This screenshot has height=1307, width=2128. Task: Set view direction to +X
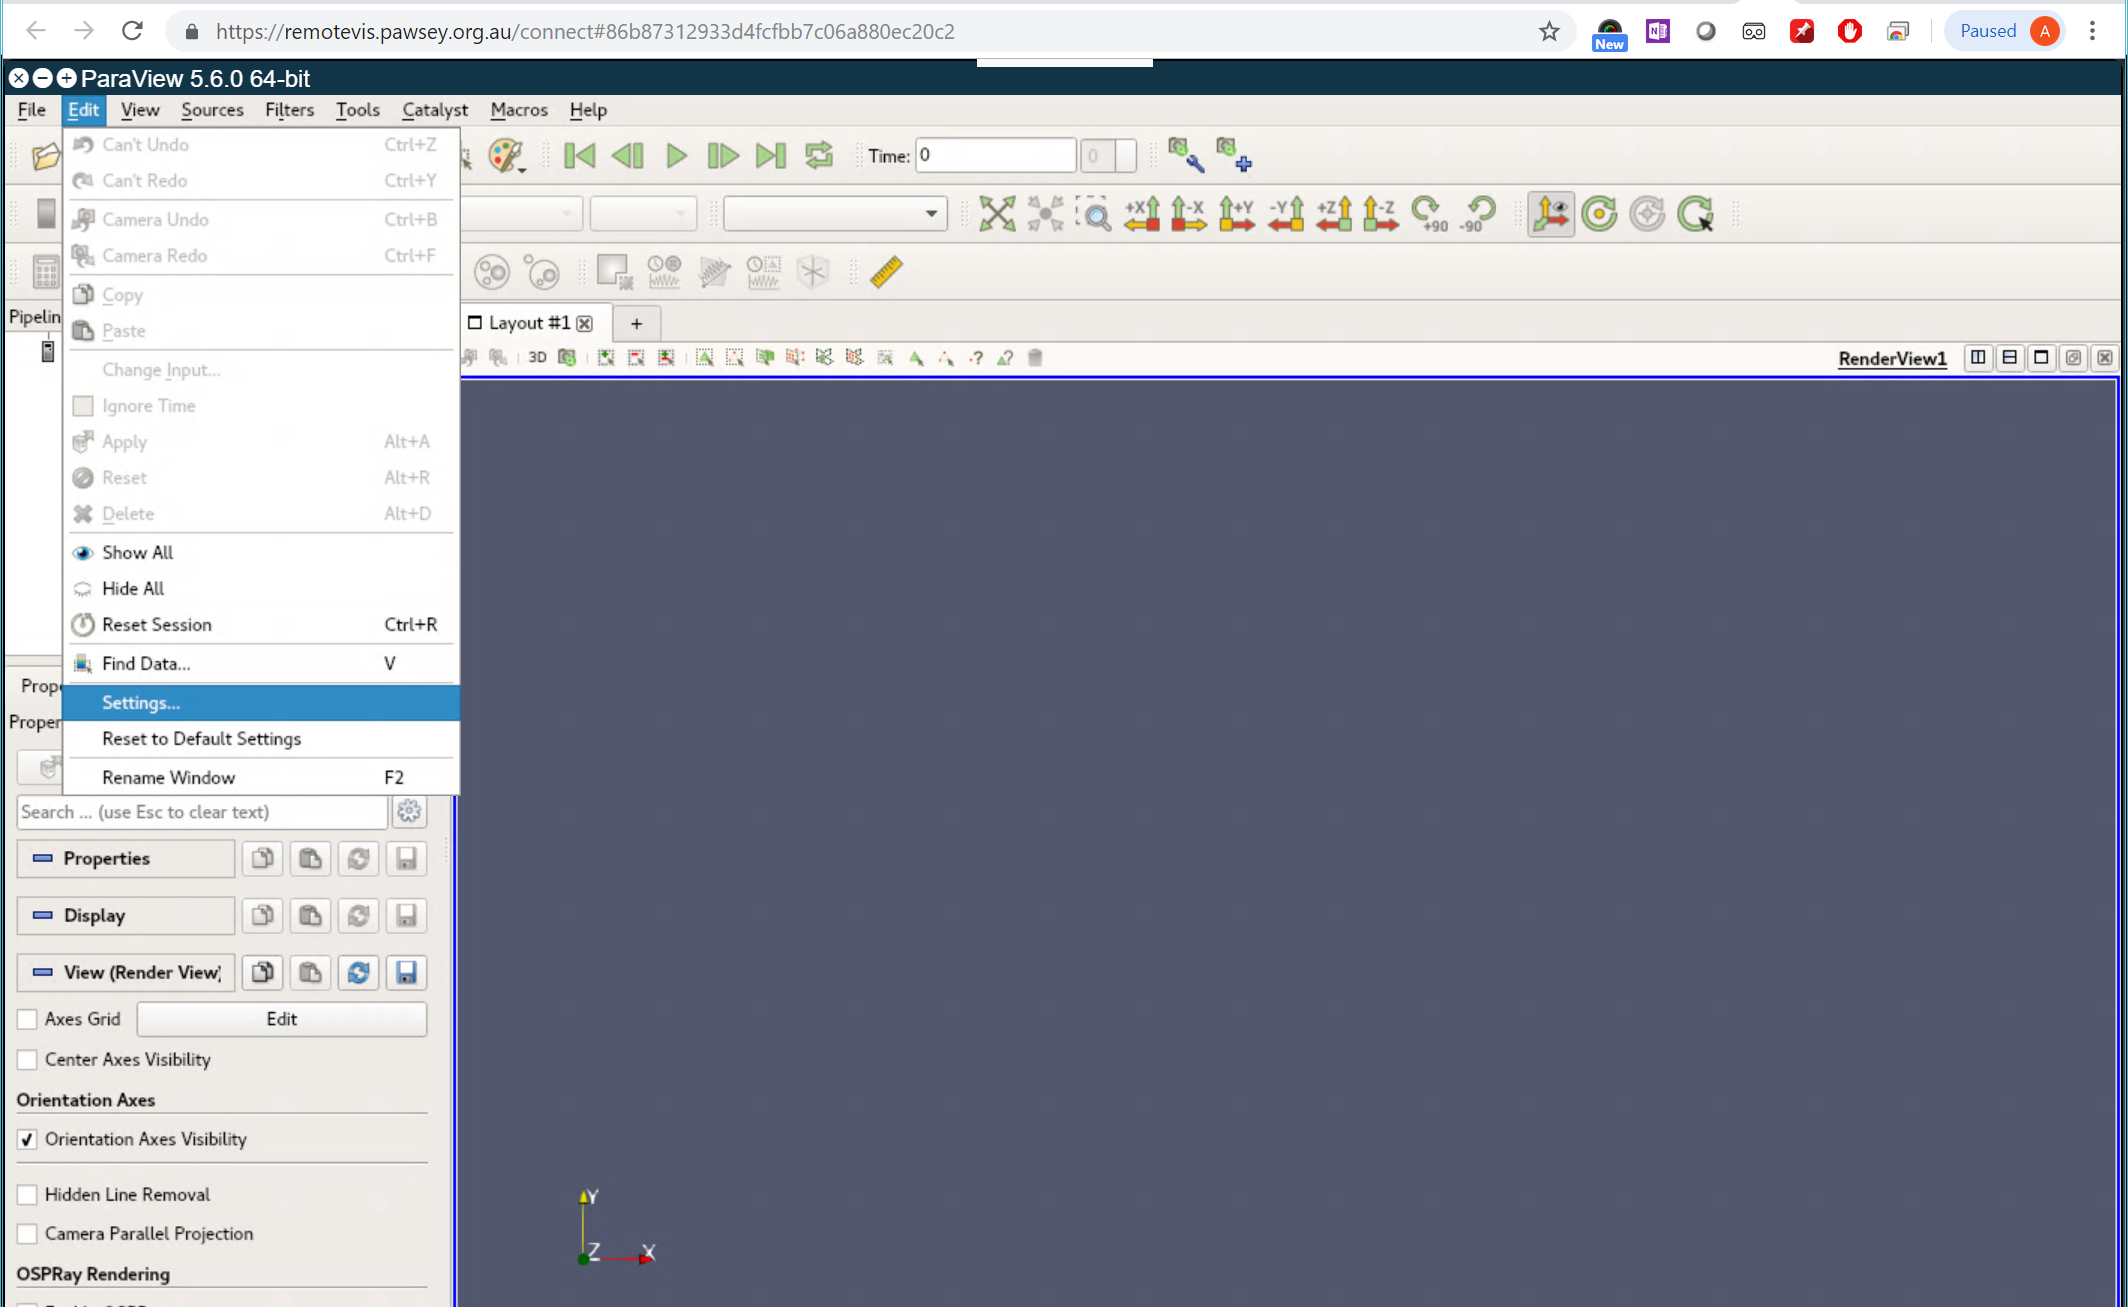pos(1142,213)
